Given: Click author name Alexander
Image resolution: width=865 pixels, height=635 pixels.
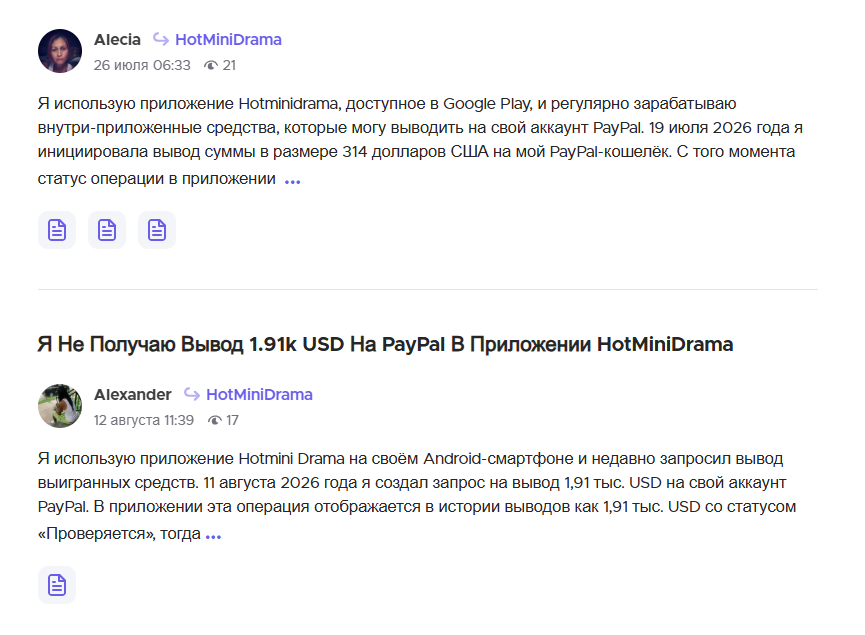Looking at the screenshot, I should (133, 394).
